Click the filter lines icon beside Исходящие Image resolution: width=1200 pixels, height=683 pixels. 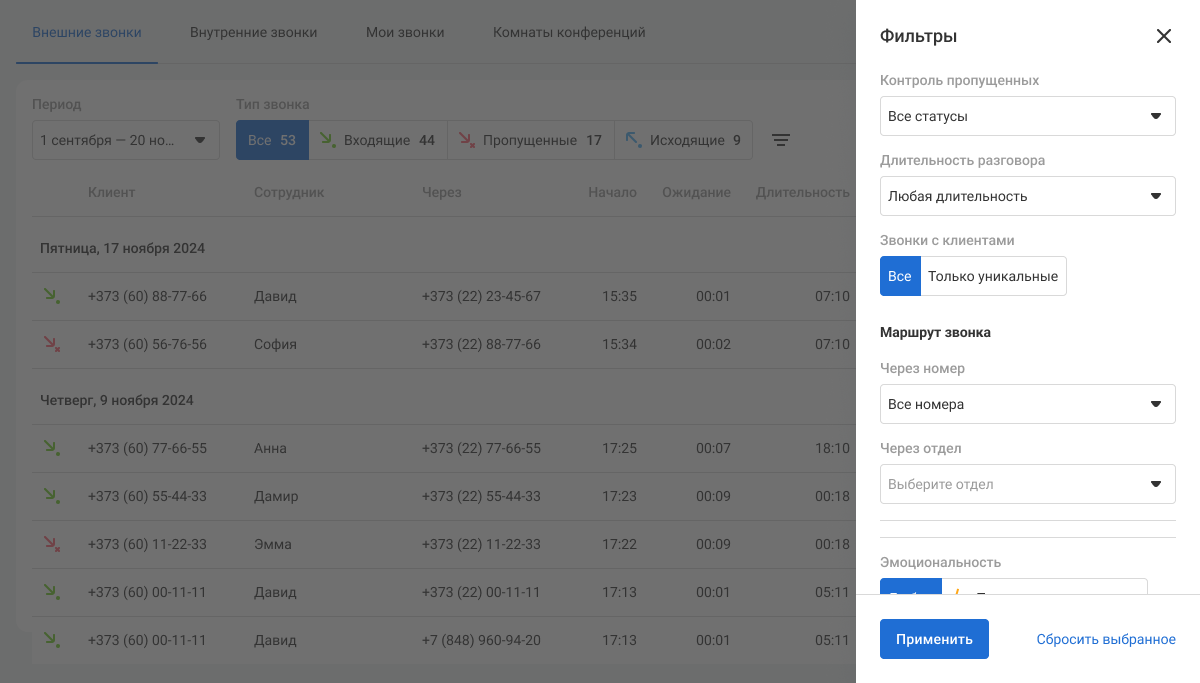coord(781,141)
